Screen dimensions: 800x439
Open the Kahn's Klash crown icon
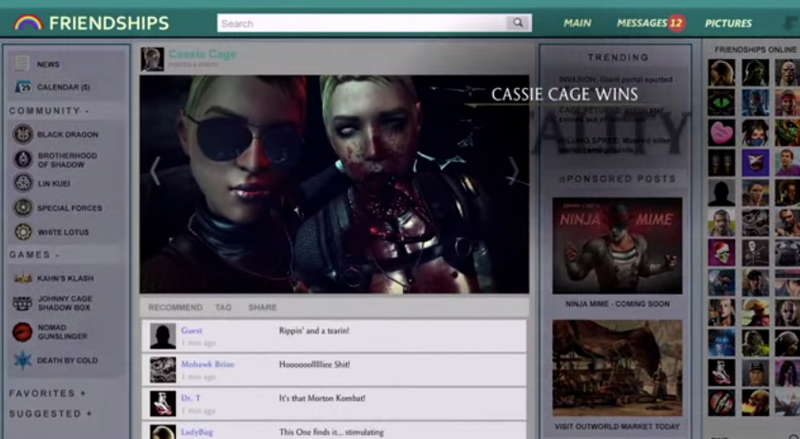[23, 278]
